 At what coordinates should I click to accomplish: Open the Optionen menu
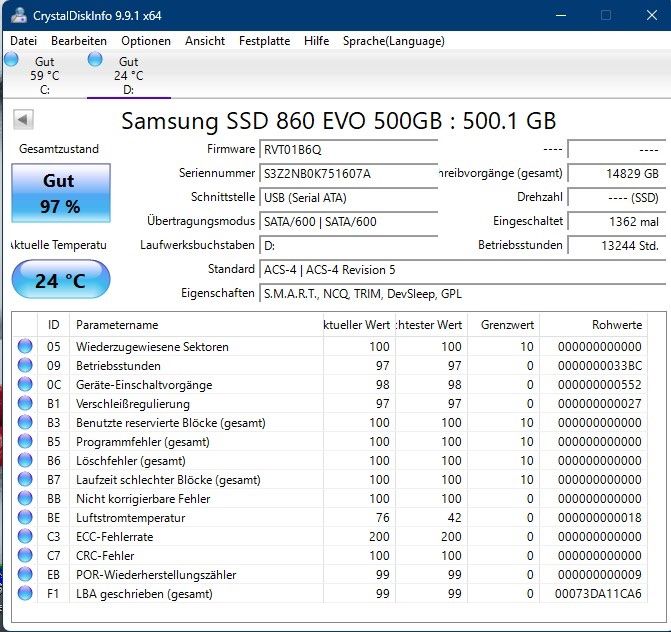pos(146,41)
